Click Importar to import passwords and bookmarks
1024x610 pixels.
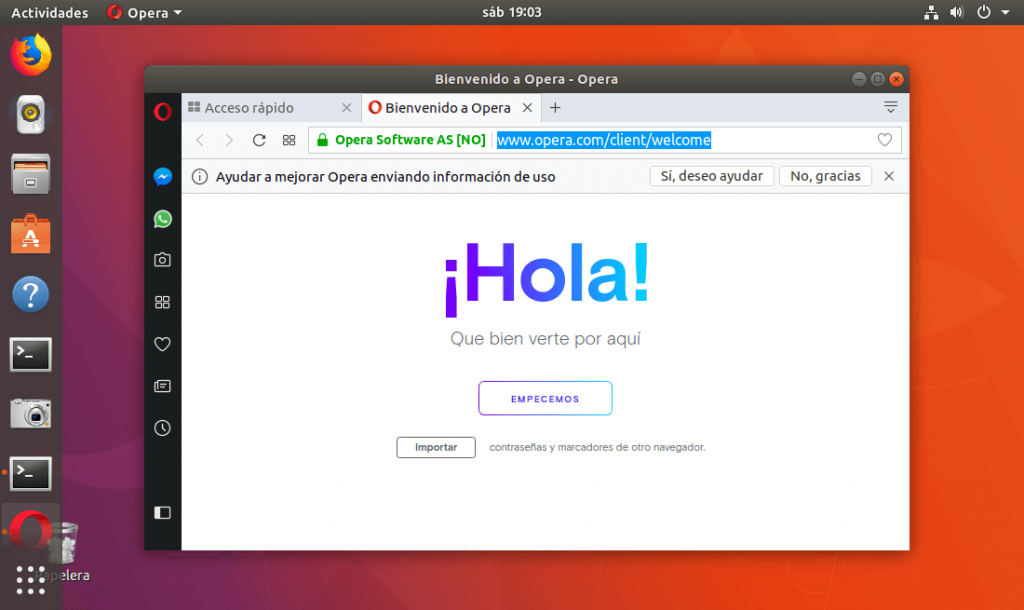435,447
